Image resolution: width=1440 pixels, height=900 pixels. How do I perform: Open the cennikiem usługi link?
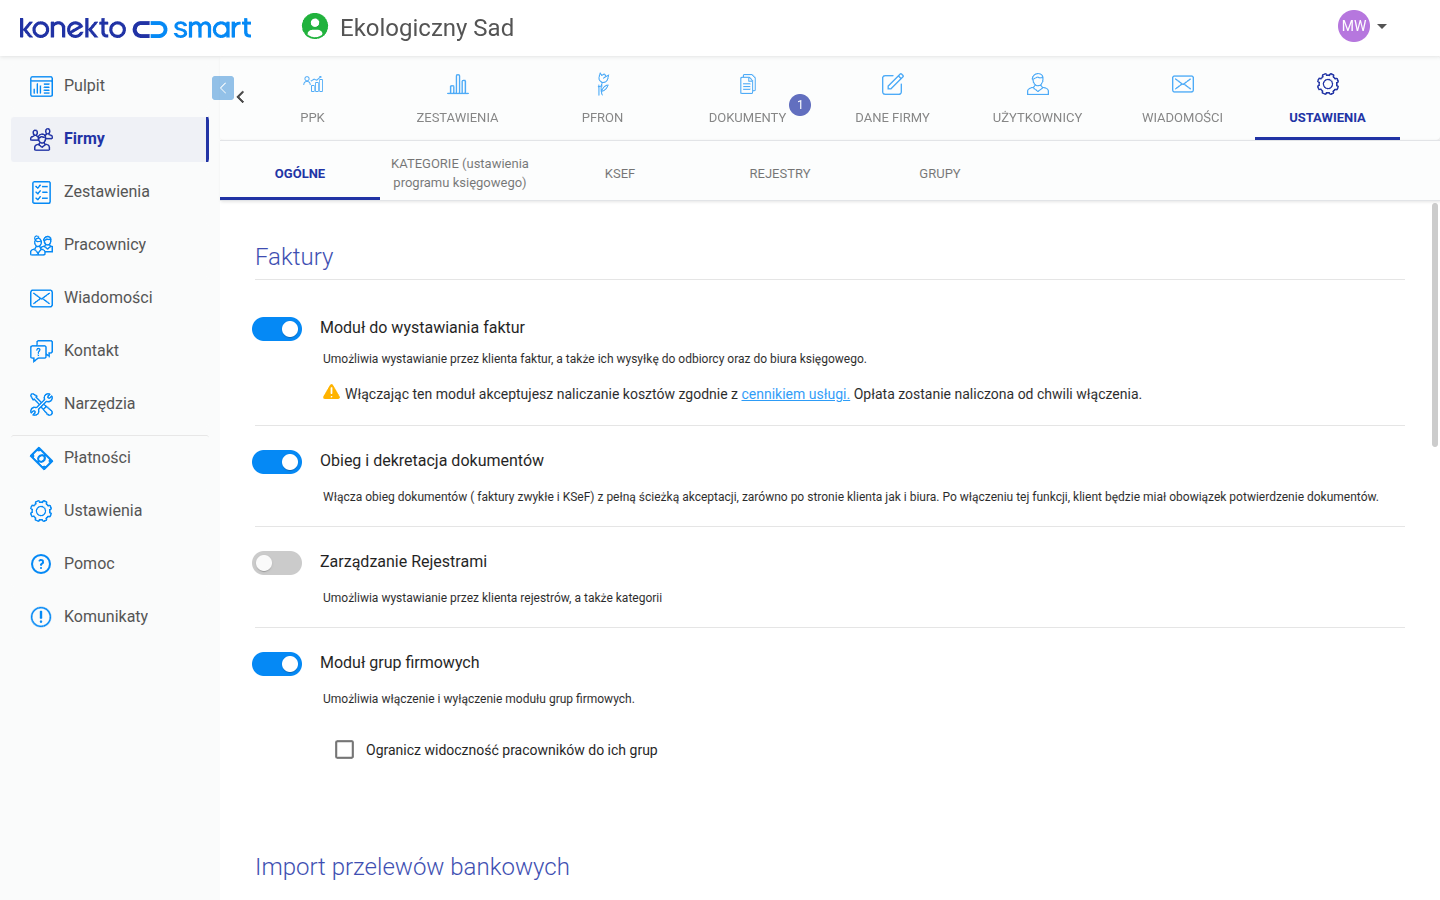point(796,394)
